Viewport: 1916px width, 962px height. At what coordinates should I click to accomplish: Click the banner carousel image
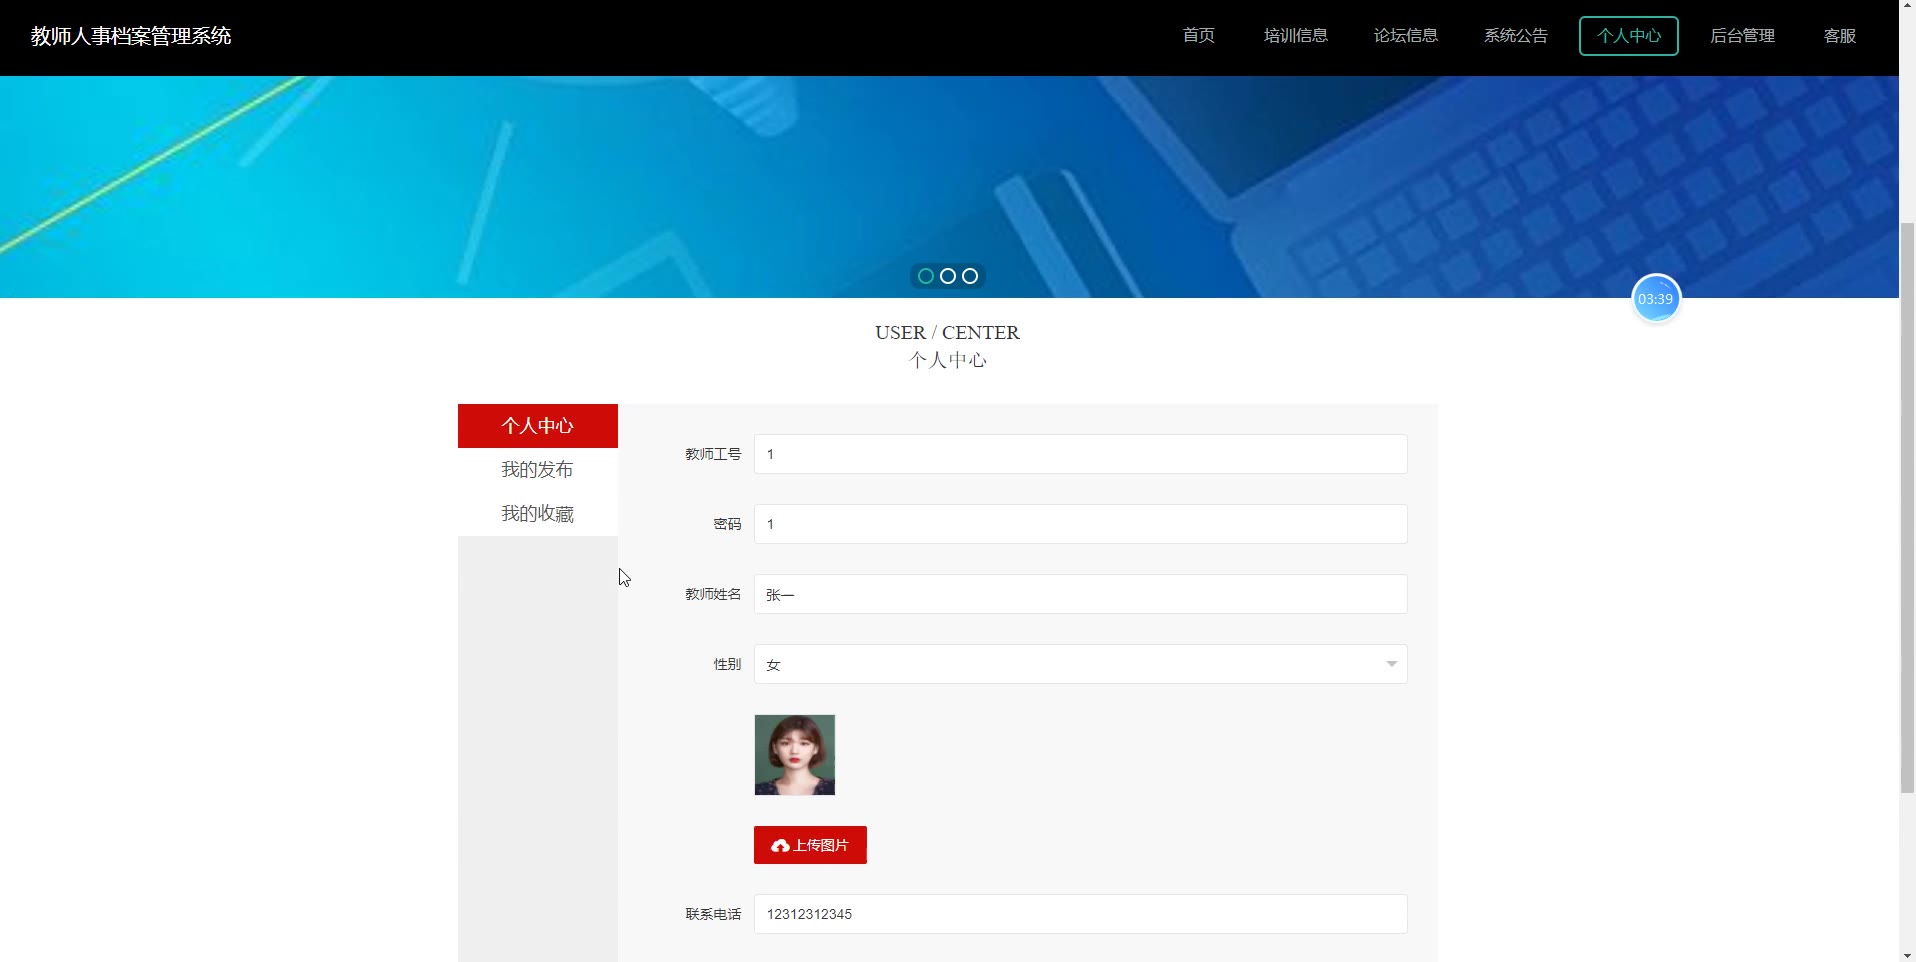tap(949, 187)
